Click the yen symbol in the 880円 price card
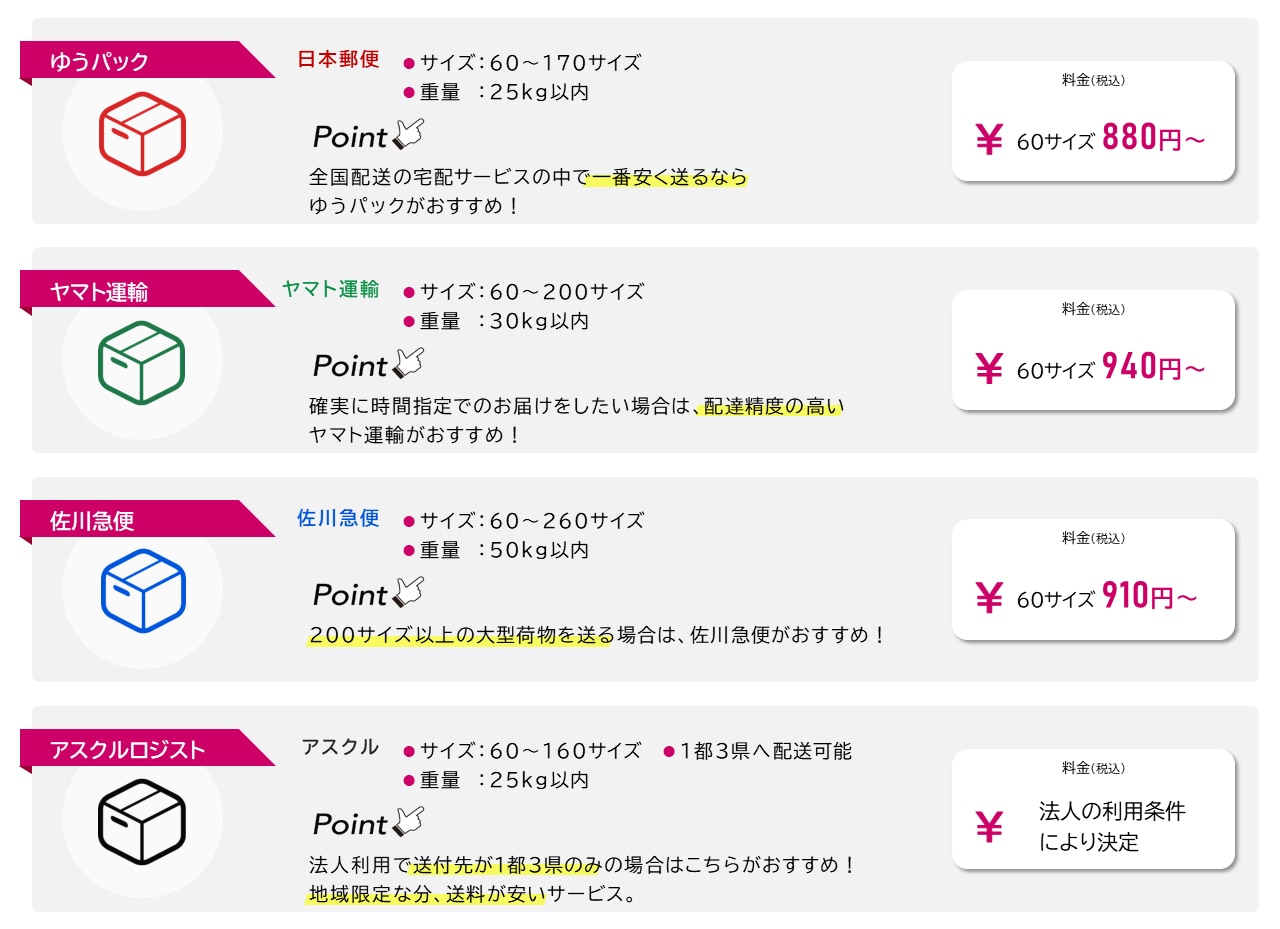This screenshot has height=929, width=1280. (988, 140)
